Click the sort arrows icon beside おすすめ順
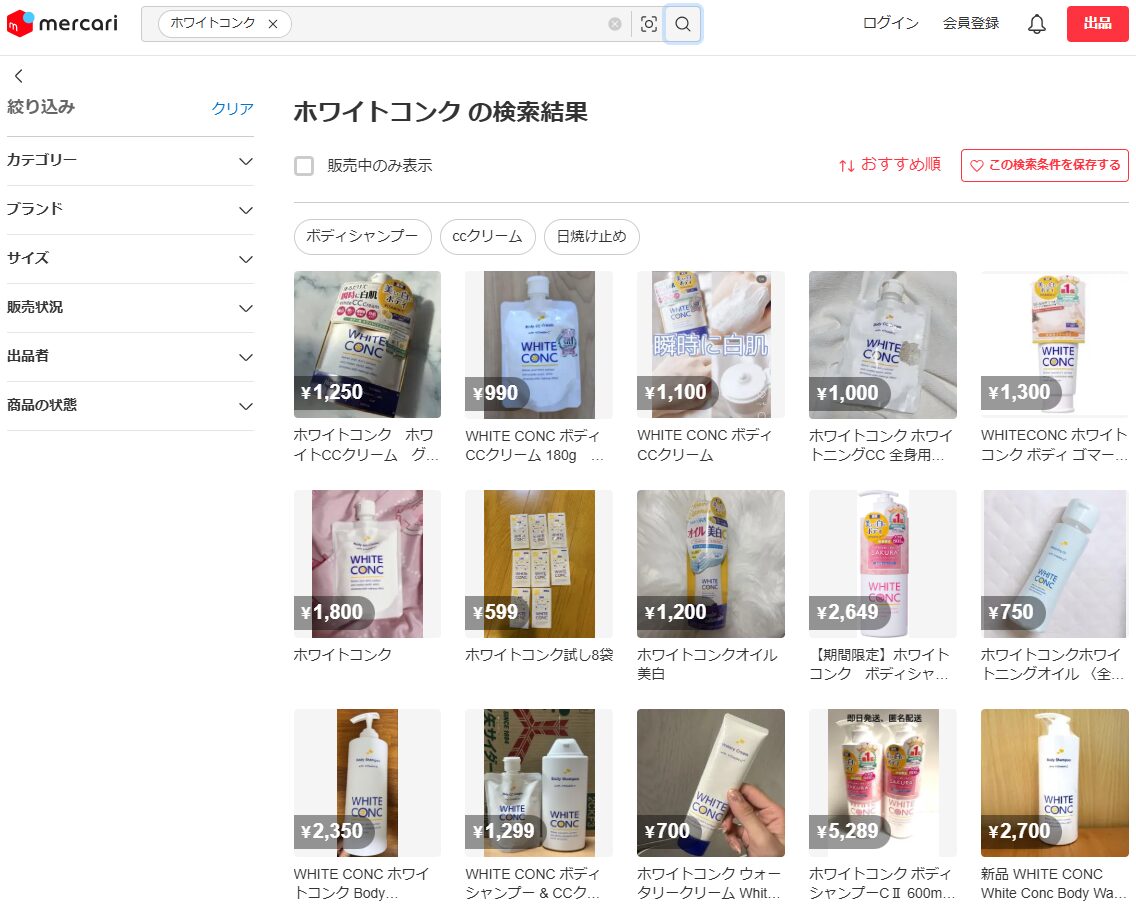1136x916 pixels. 846,166
